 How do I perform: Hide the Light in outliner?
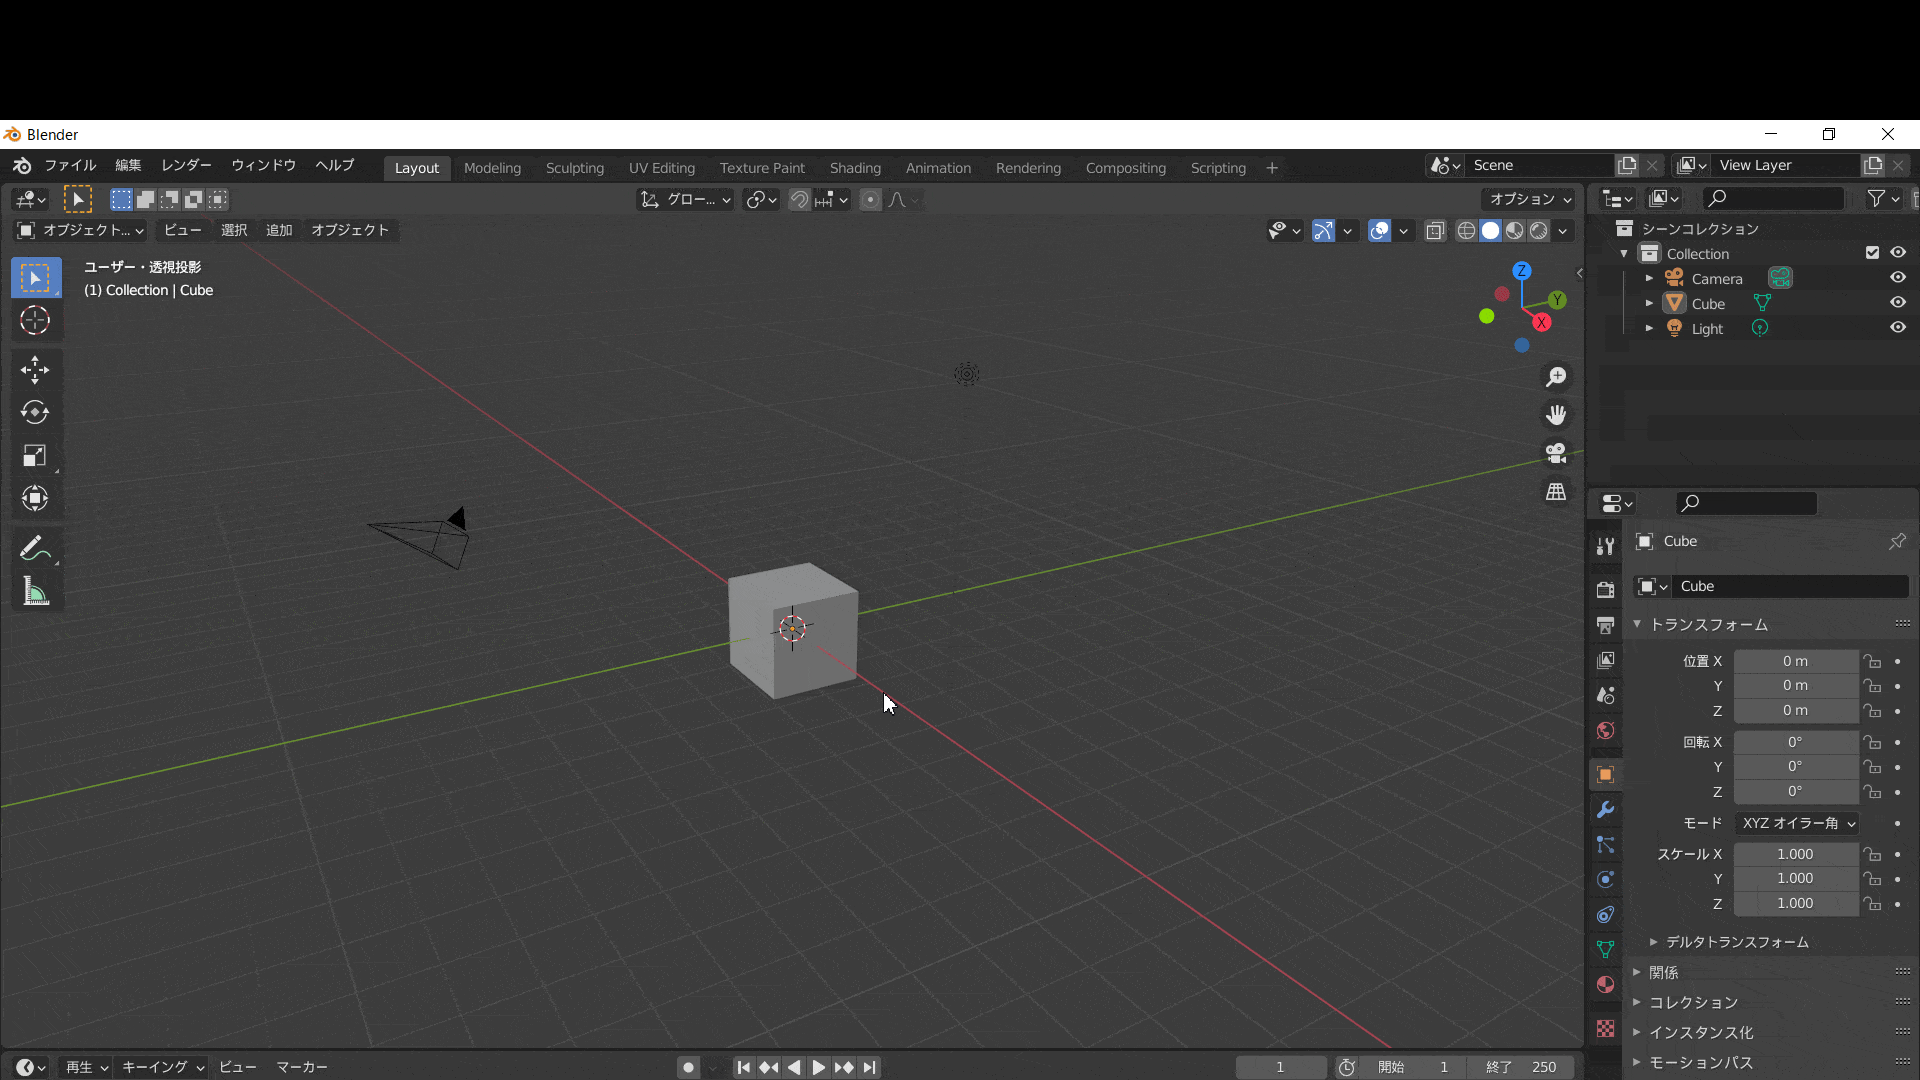1897,328
